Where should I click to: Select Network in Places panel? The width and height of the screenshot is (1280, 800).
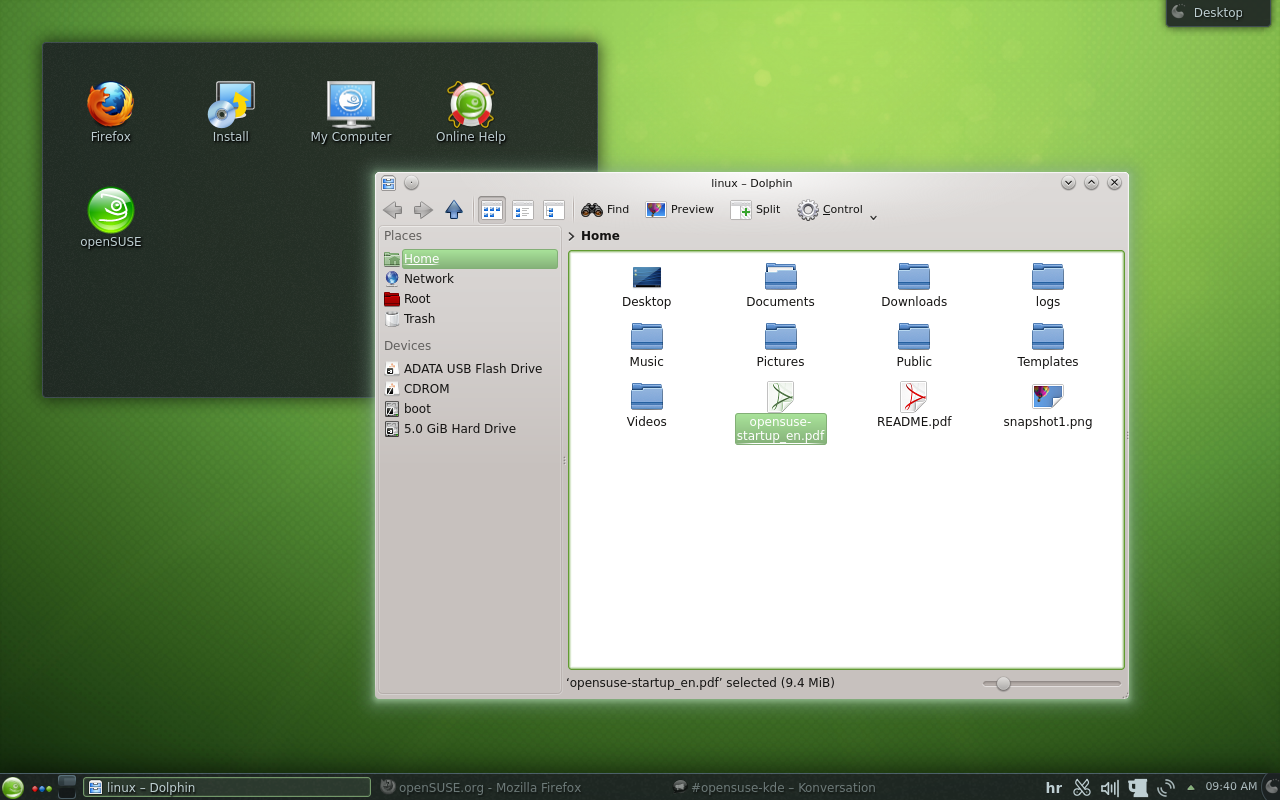[428, 279]
